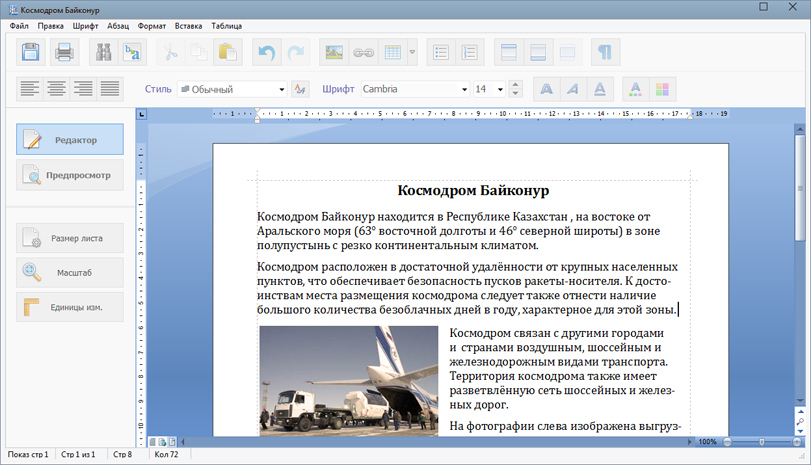Insert a table using the table icon
This screenshot has height=465, width=811.
click(x=393, y=52)
